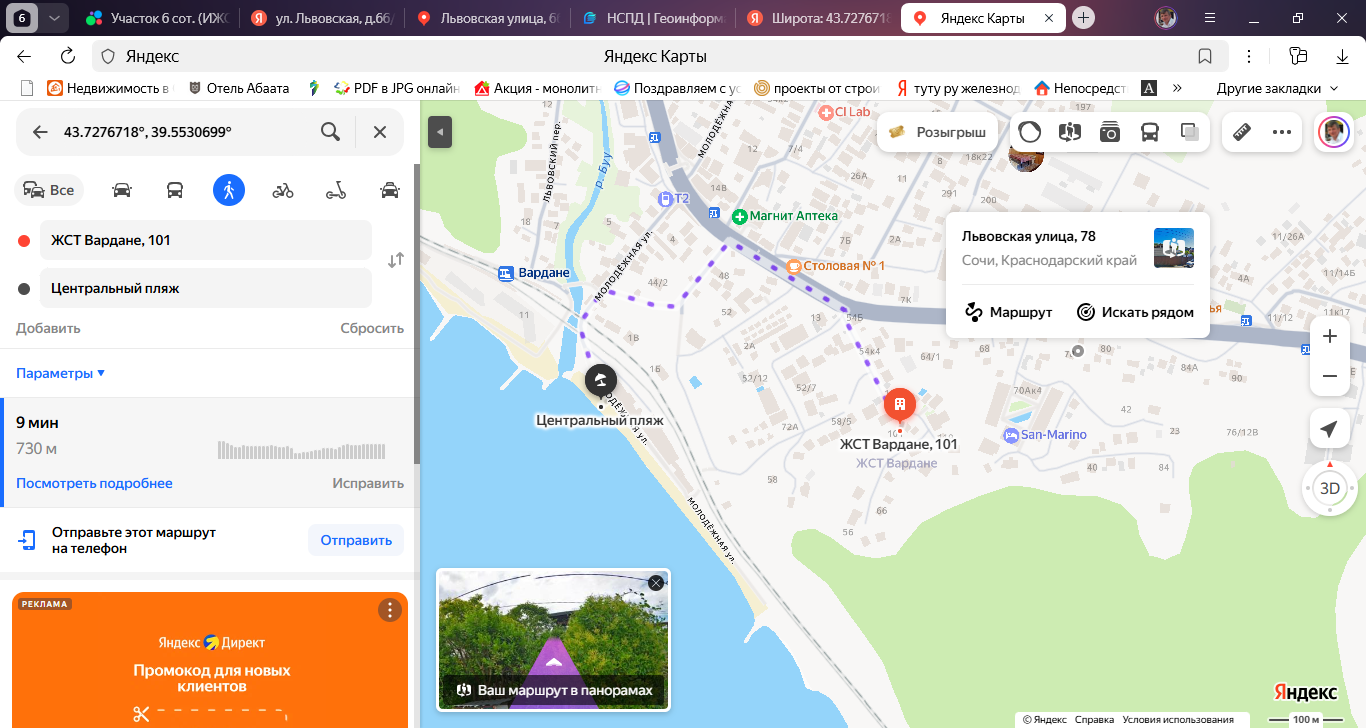Send route to phone with 'Отправить'
The width and height of the screenshot is (1366, 728).
click(356, 540)
